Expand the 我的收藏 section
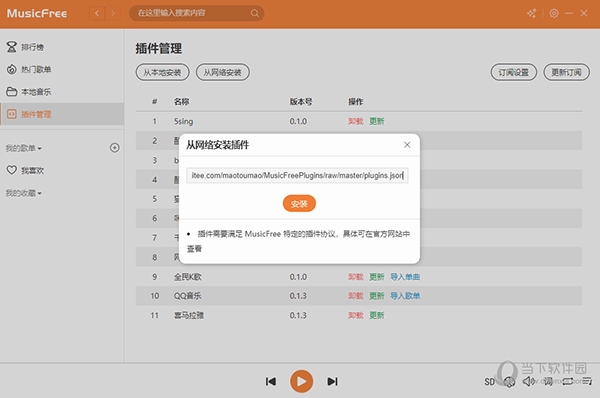Viewport: 600px width, 398px height. pos(23,193)
